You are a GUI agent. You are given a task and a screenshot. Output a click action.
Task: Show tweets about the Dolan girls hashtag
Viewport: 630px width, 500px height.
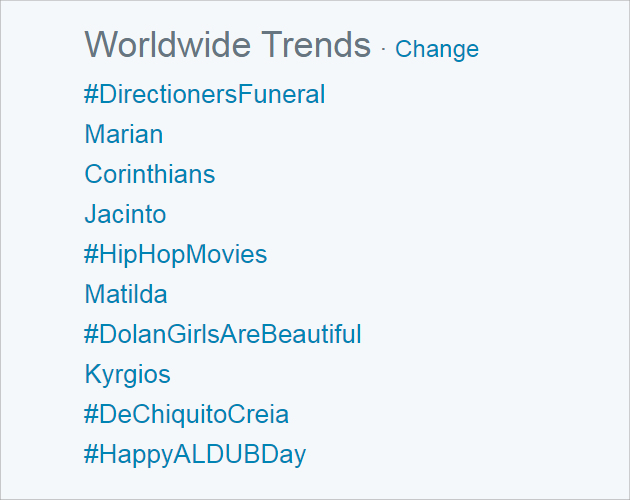pyautogui.click(x=223, y=334)
